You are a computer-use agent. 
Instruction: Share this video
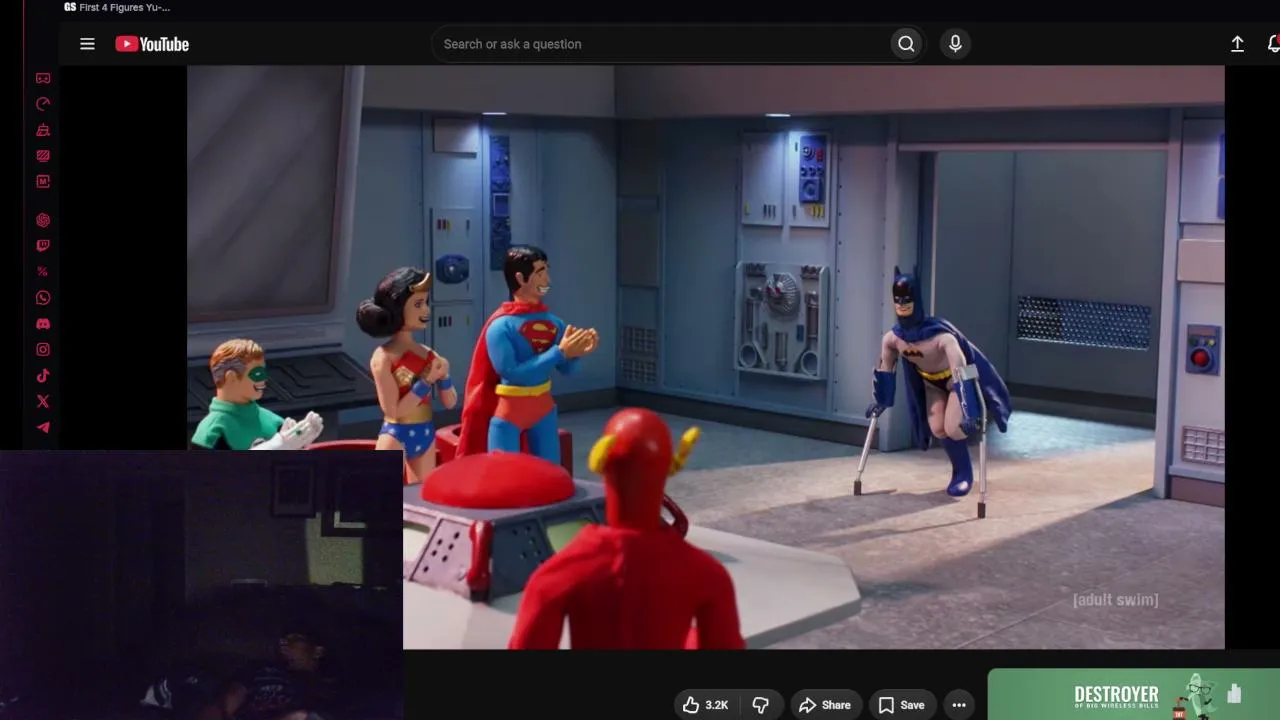pos(825,705)
